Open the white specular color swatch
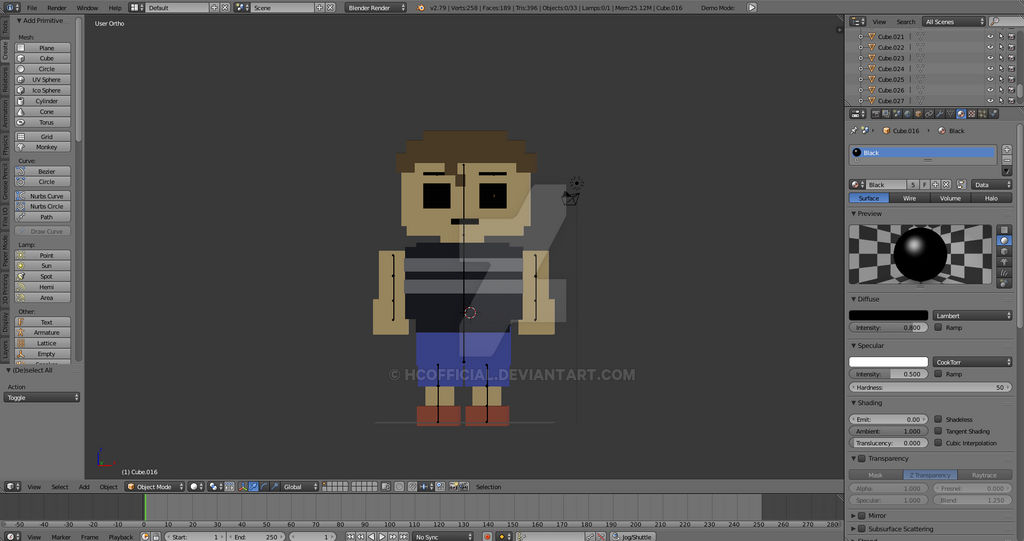1024x541 pixels. coord(888,362)
